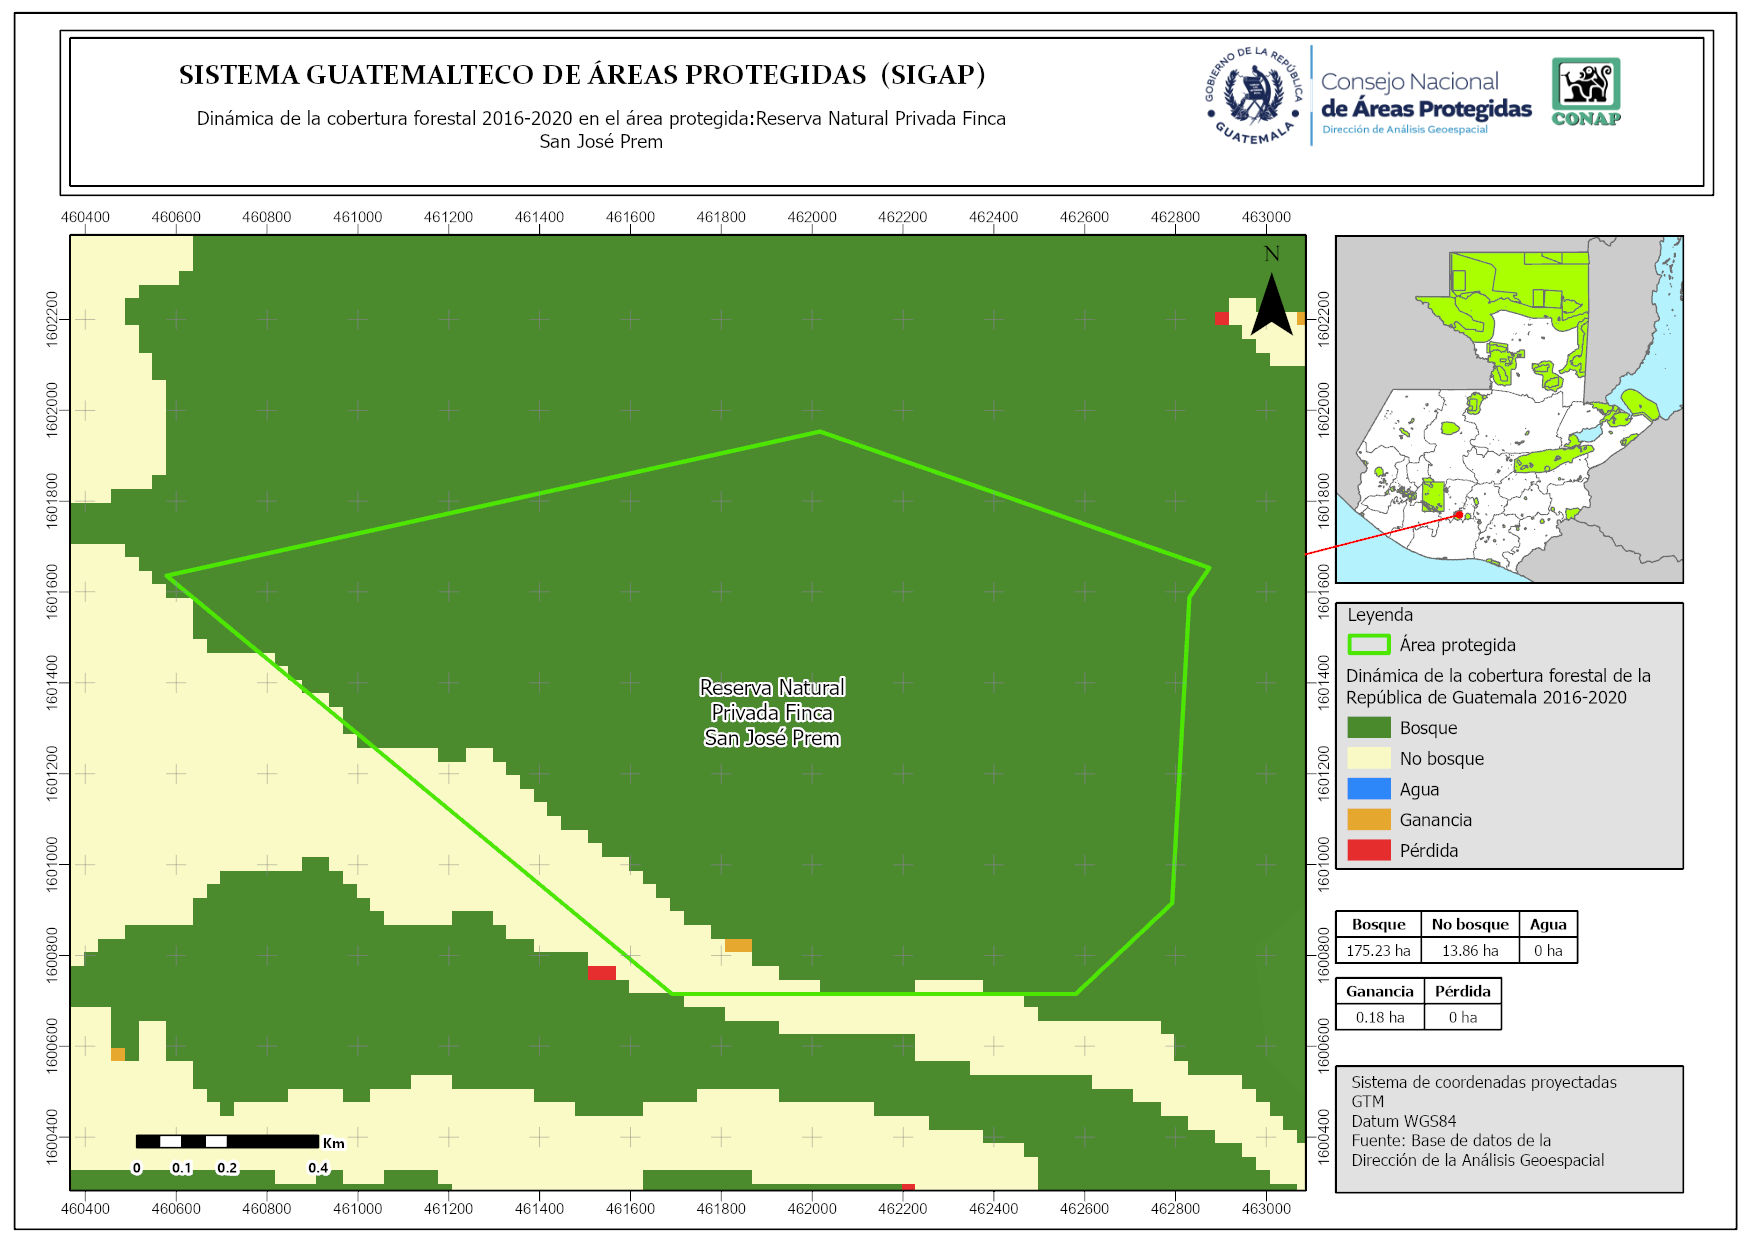Click the Reserva Natural Privada Finca map label

click(772, 713)
